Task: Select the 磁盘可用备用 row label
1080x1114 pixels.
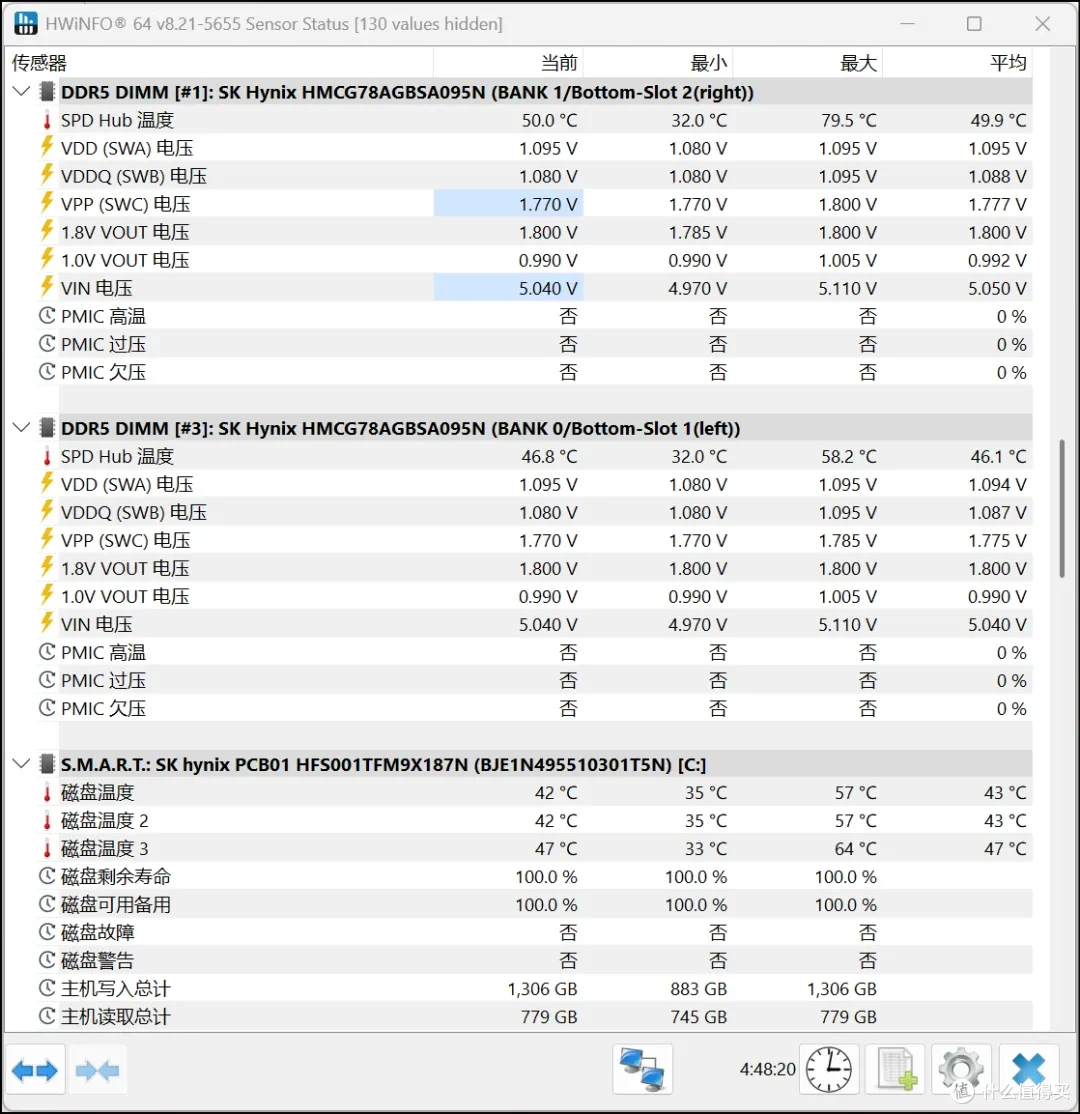Action: click(x=116, y=904)
